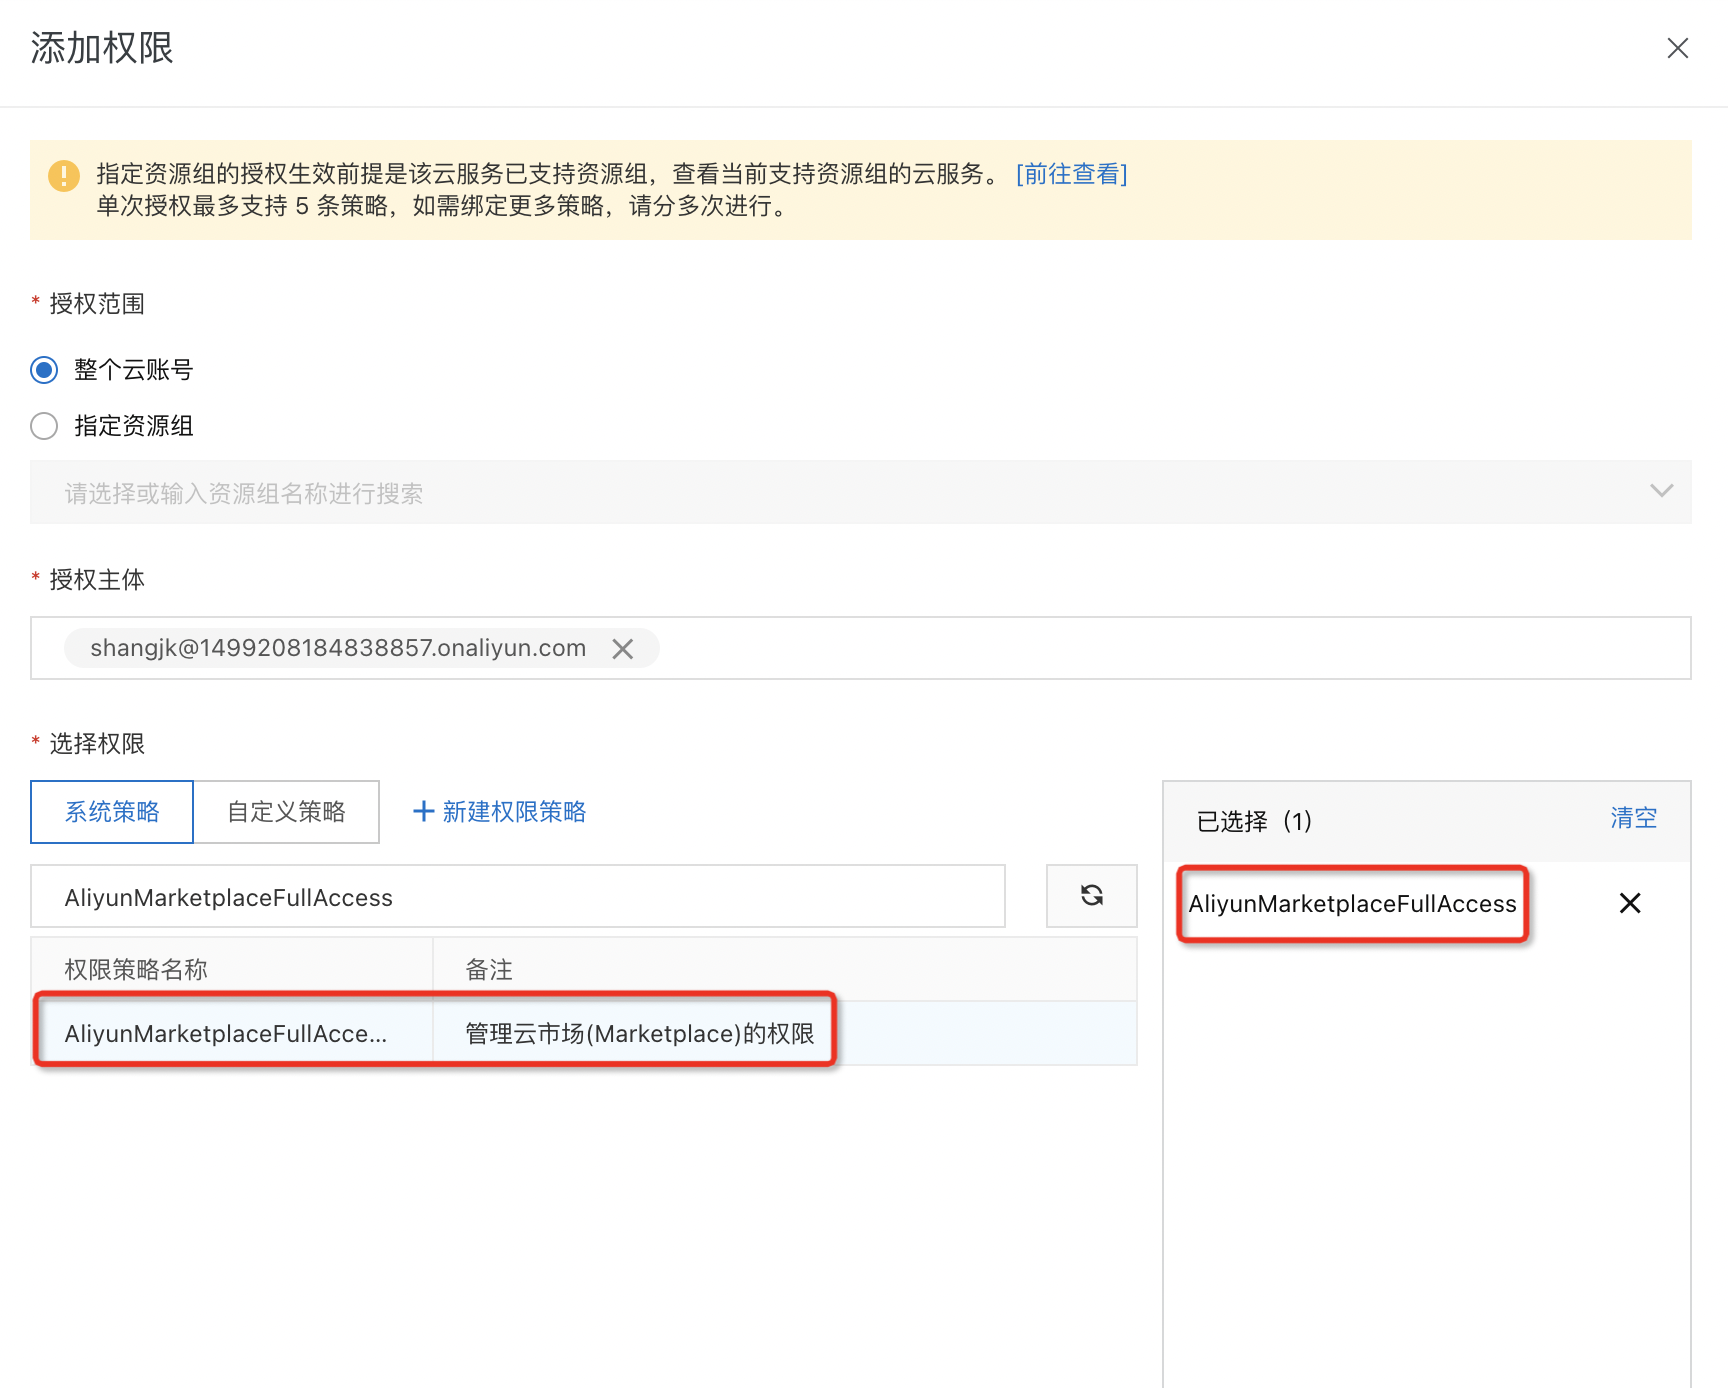Select the 指定资源组 radio option

pos(44,426)
